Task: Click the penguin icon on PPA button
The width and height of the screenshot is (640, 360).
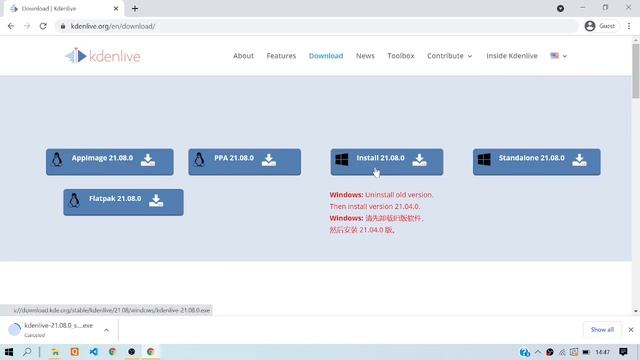Action: [x=199, y=160]
